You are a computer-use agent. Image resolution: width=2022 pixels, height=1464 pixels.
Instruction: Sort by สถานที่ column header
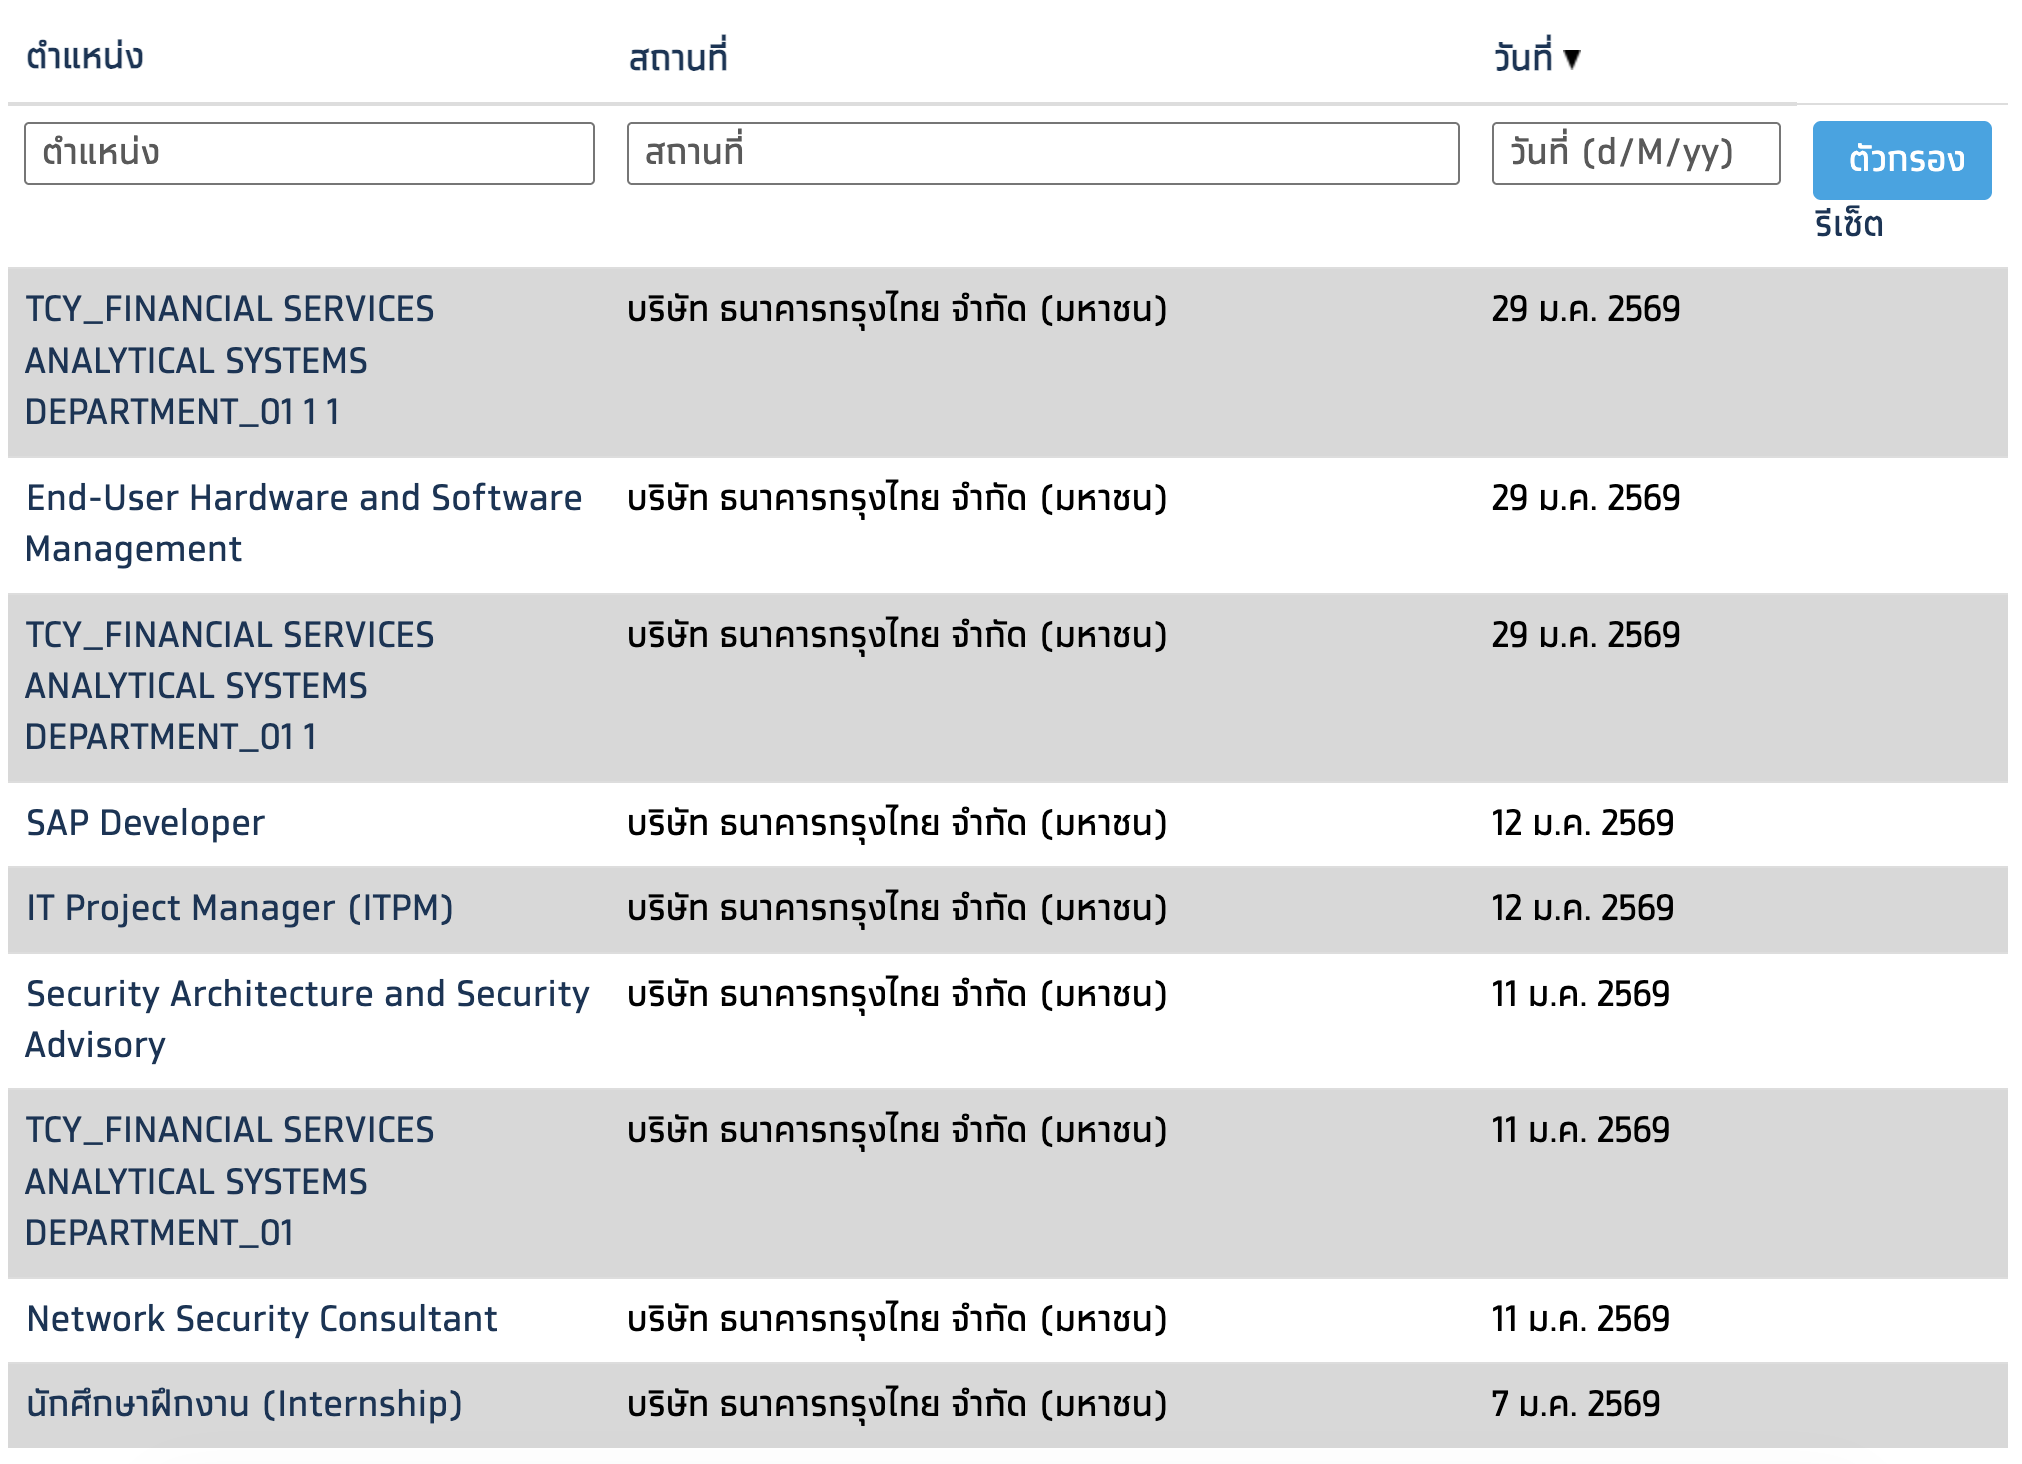point(677,58)
